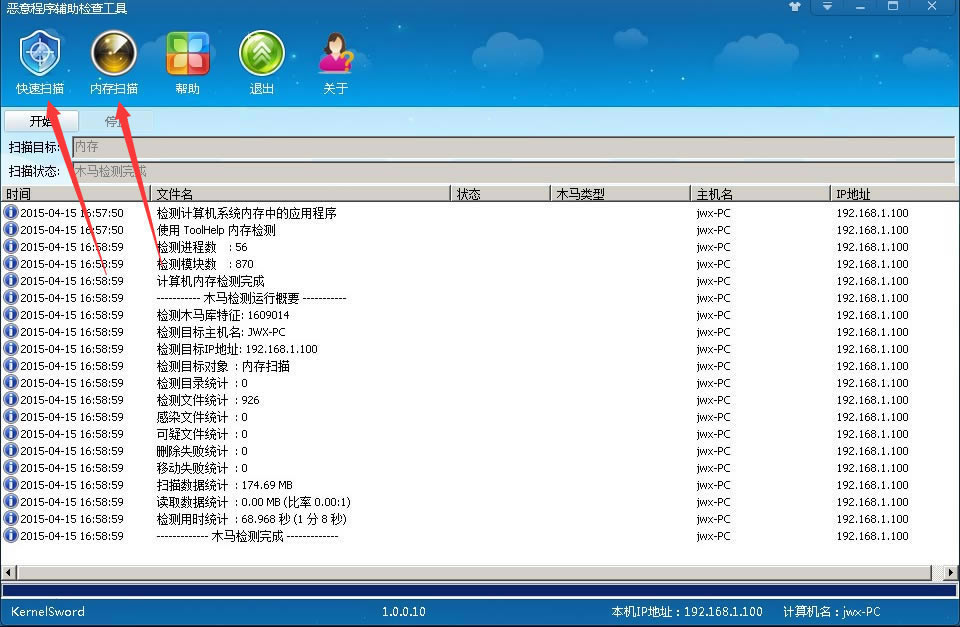Click timestamp of 使用 ToolHelp 内存检测 row

(72, 230)
